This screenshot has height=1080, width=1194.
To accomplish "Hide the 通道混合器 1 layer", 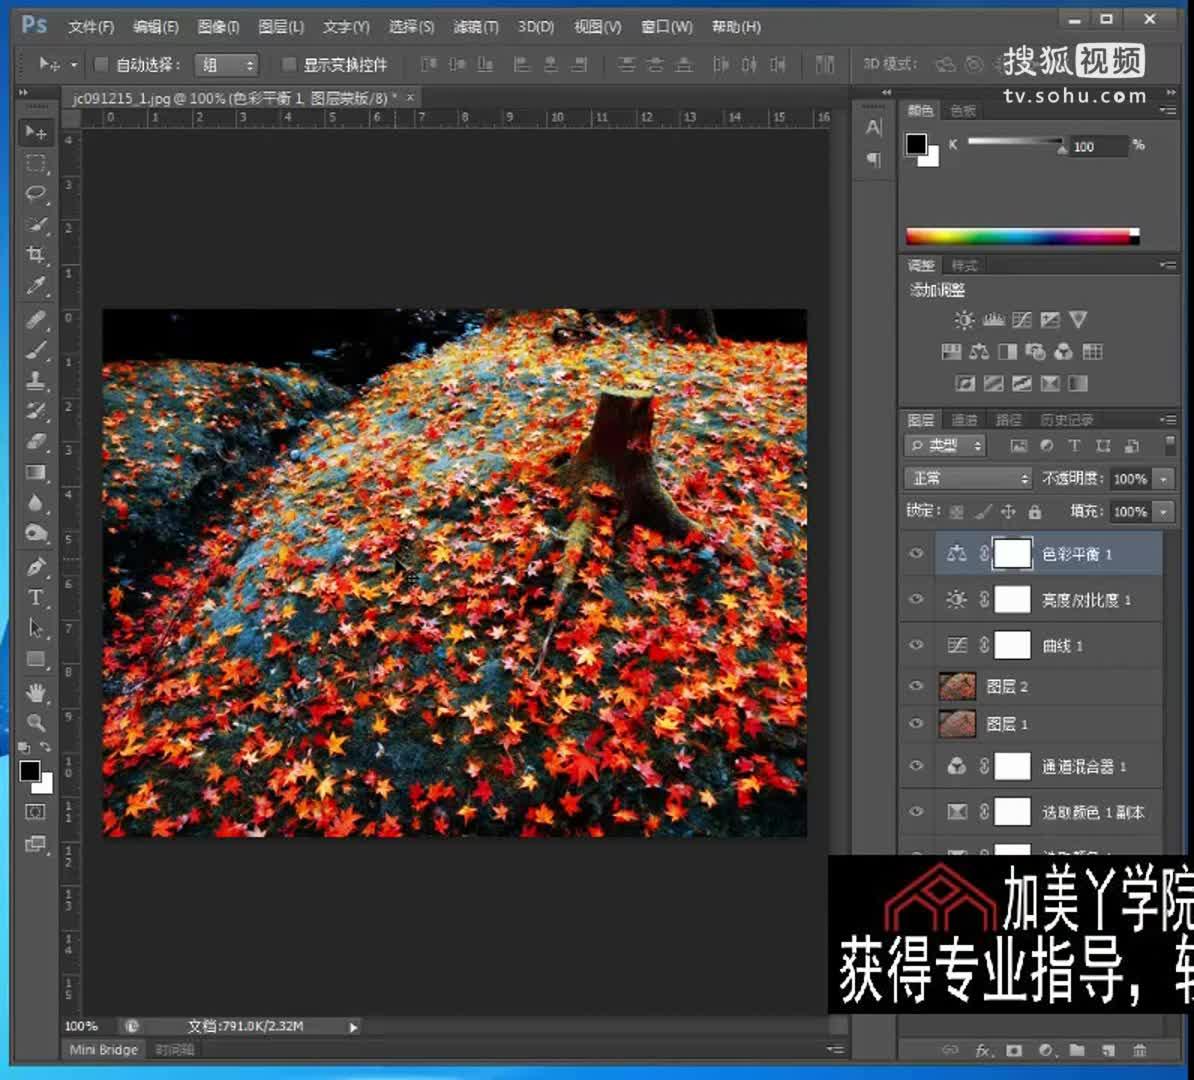I will [916, 766].
